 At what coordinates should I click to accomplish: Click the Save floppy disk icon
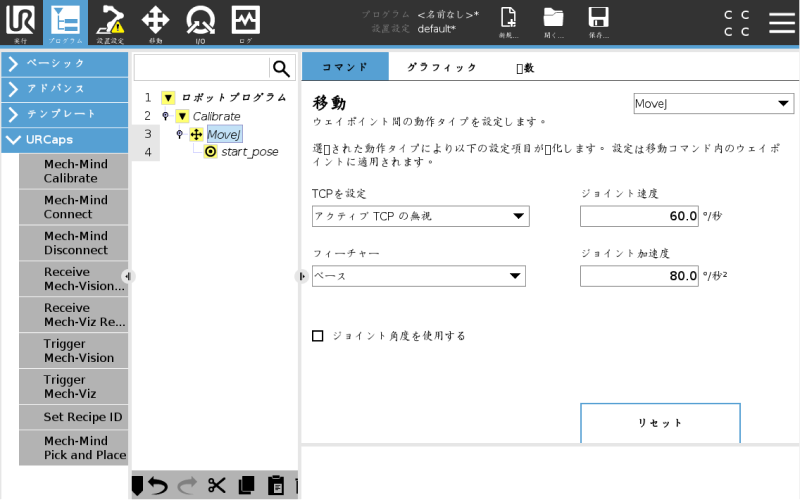598,22
